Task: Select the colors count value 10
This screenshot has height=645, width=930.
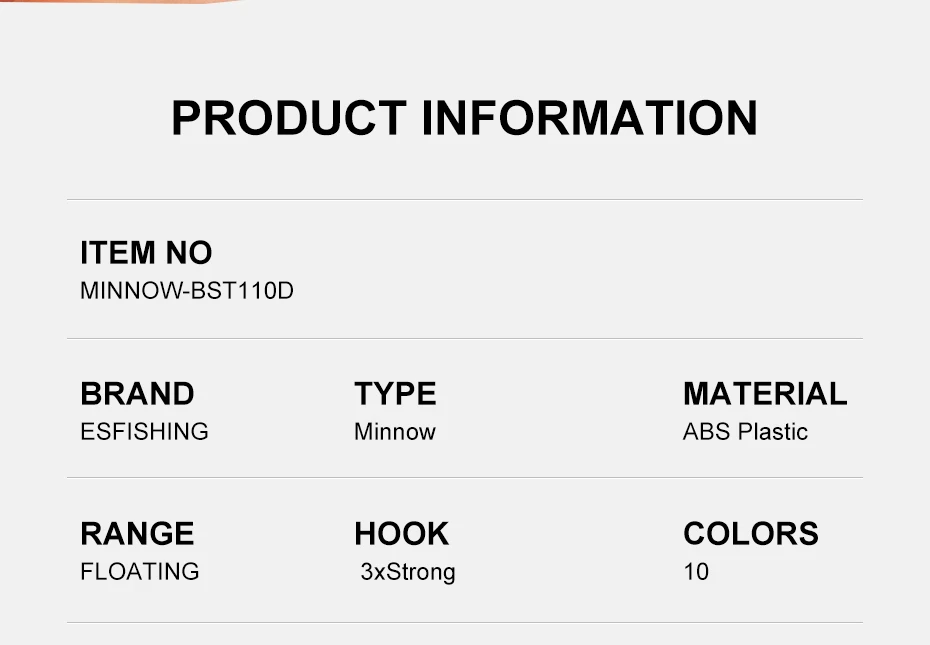Action: pyautogui.click(x=696, y=572)
